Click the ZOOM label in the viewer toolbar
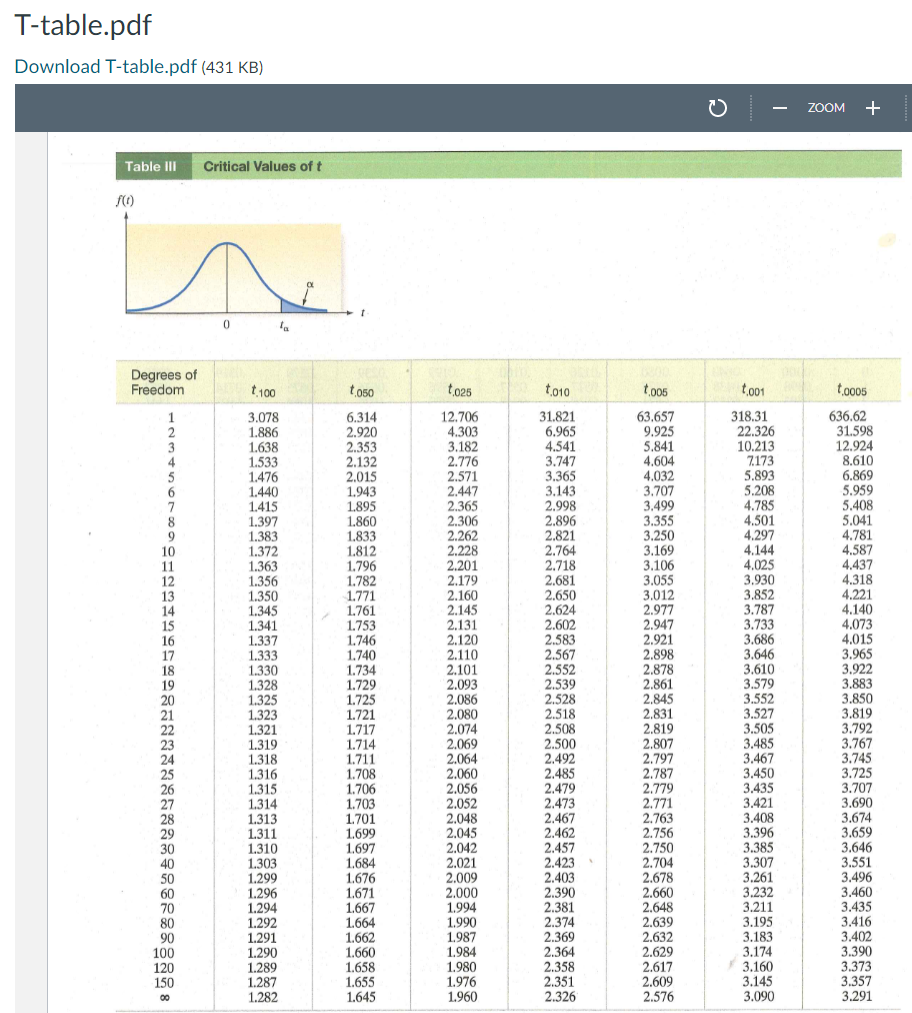 tap(825, 108)
